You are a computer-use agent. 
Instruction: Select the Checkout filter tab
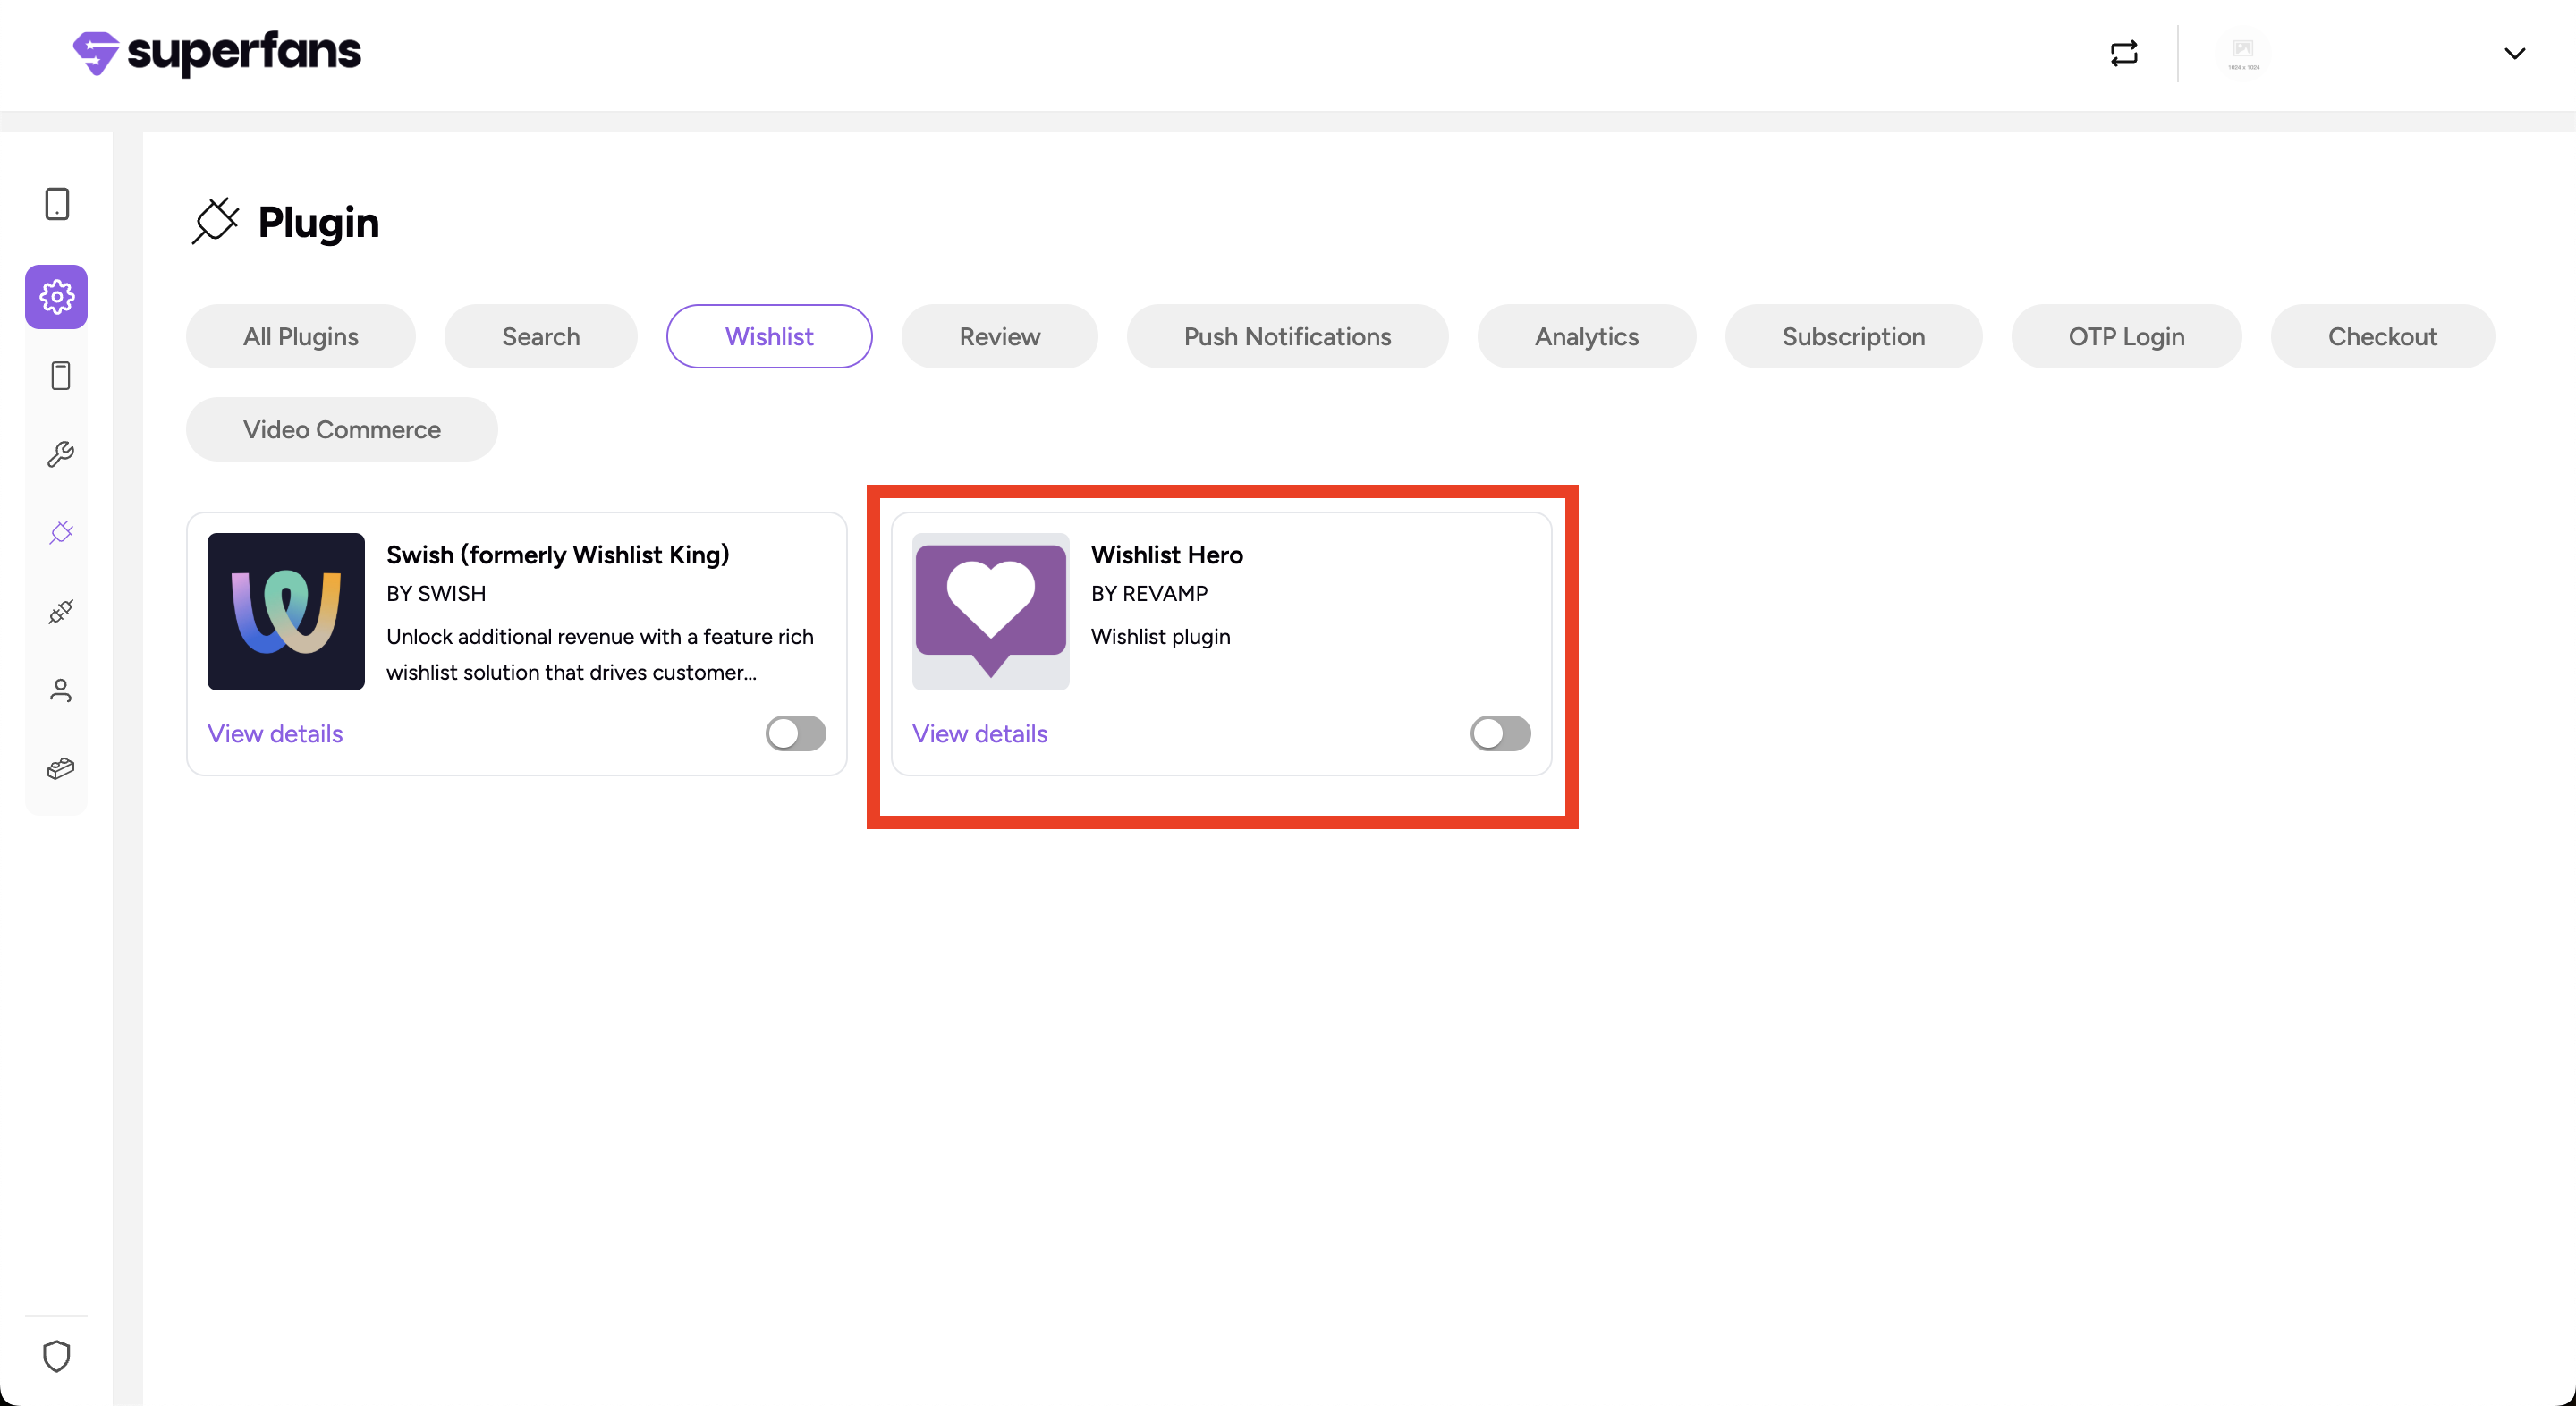pos(2382,336)
